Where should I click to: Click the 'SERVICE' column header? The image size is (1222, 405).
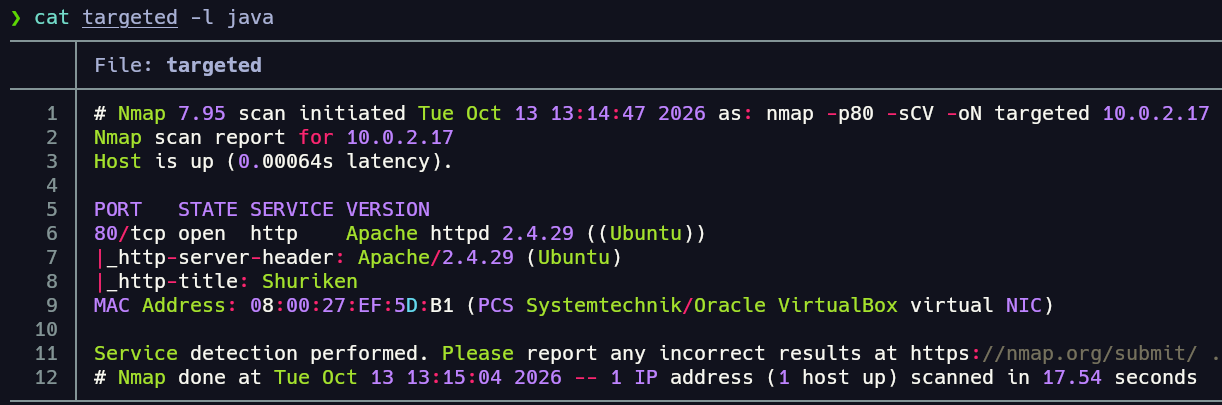click(292, 209)
